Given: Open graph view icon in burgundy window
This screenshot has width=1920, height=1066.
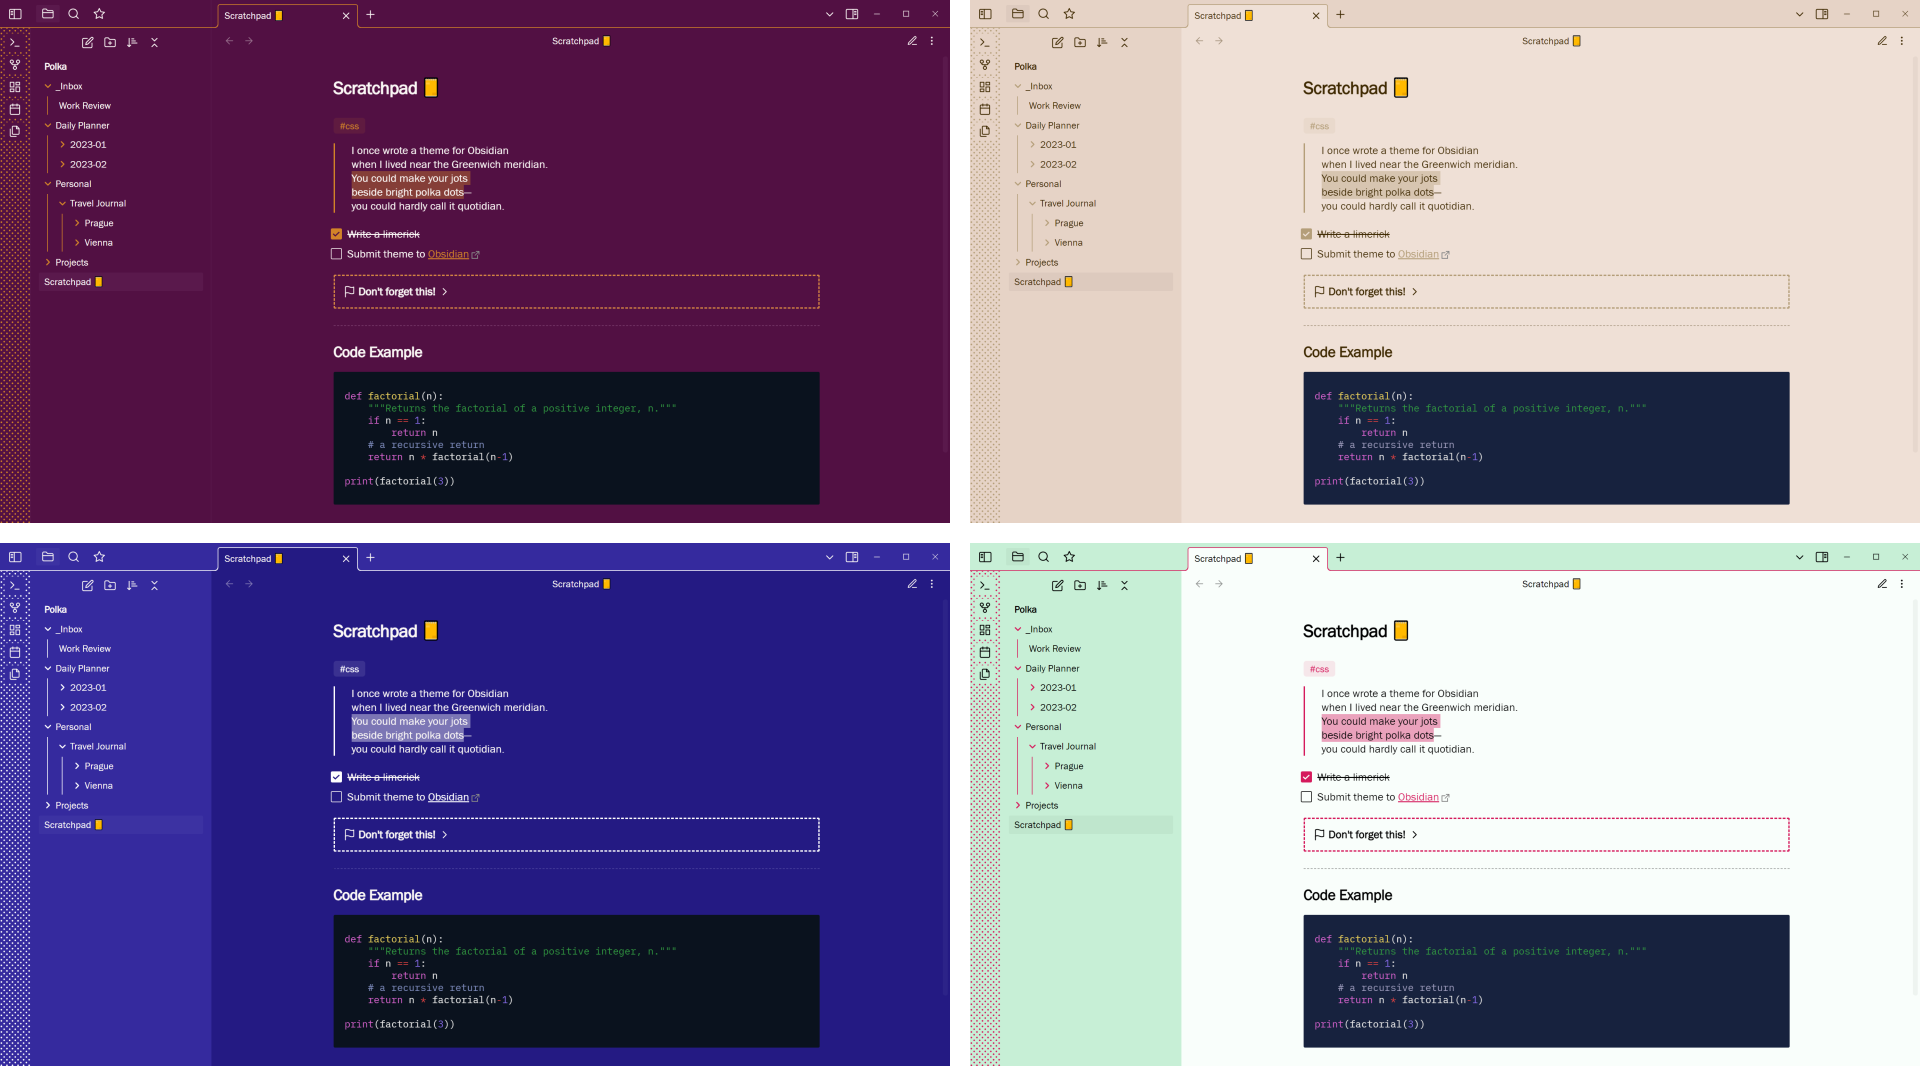Looking at the screenshot, I should 15,65.
